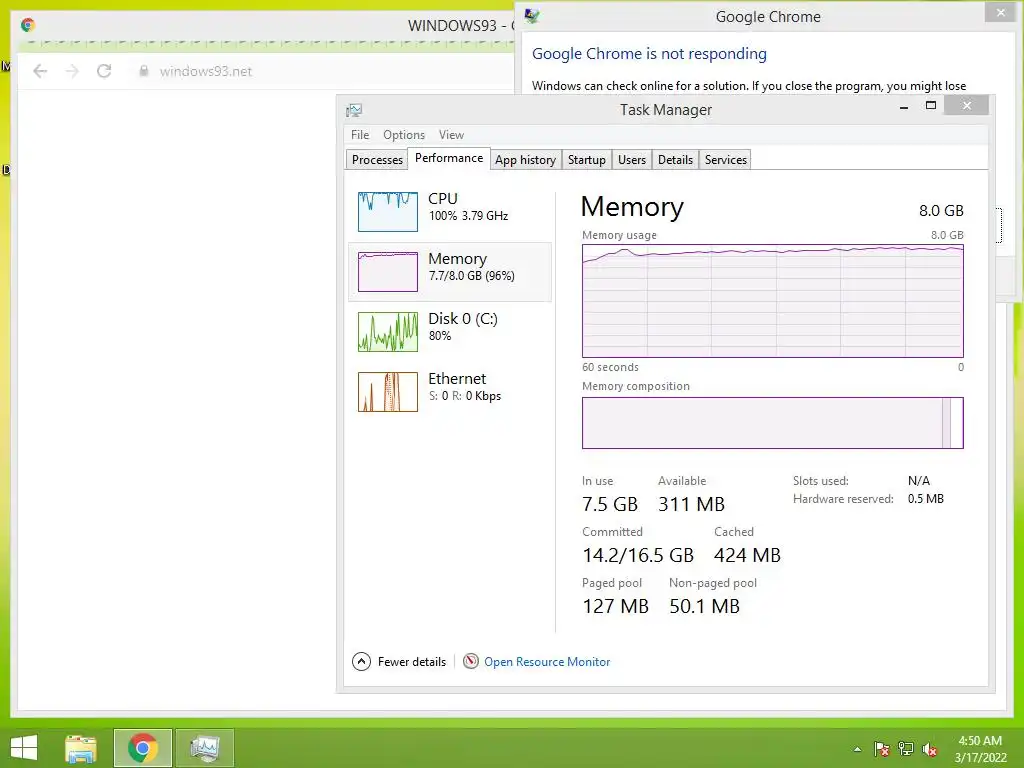Click the Cached value 424 MB

pyautogui.click(x=747, y=555)
